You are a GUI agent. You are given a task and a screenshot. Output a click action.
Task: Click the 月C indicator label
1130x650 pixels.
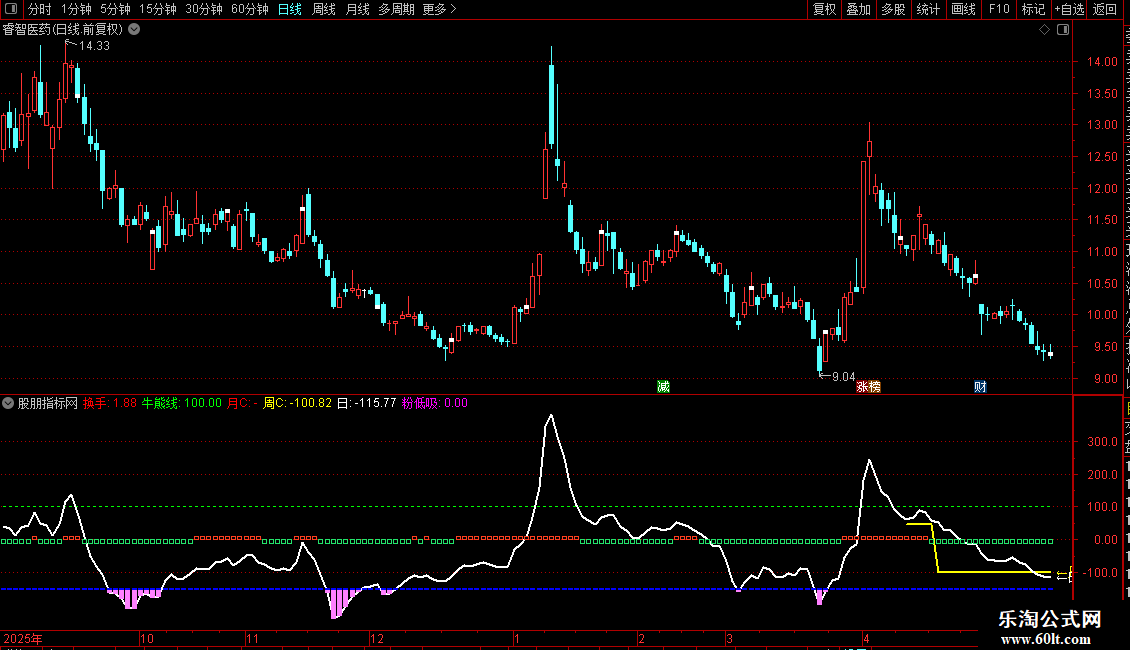click(x=242, y=403)
